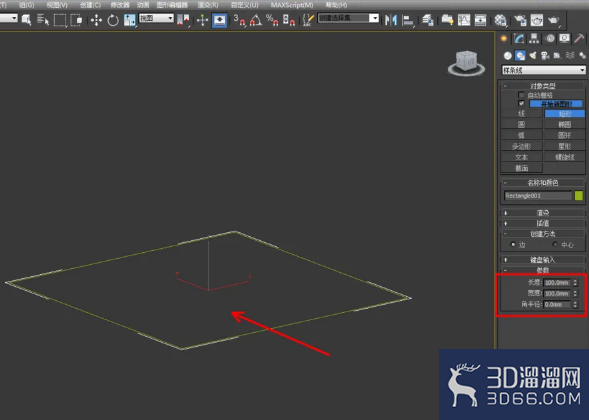
Task: Open the 样条线 shape type dropdown
Action: click(x=544, y=70)
